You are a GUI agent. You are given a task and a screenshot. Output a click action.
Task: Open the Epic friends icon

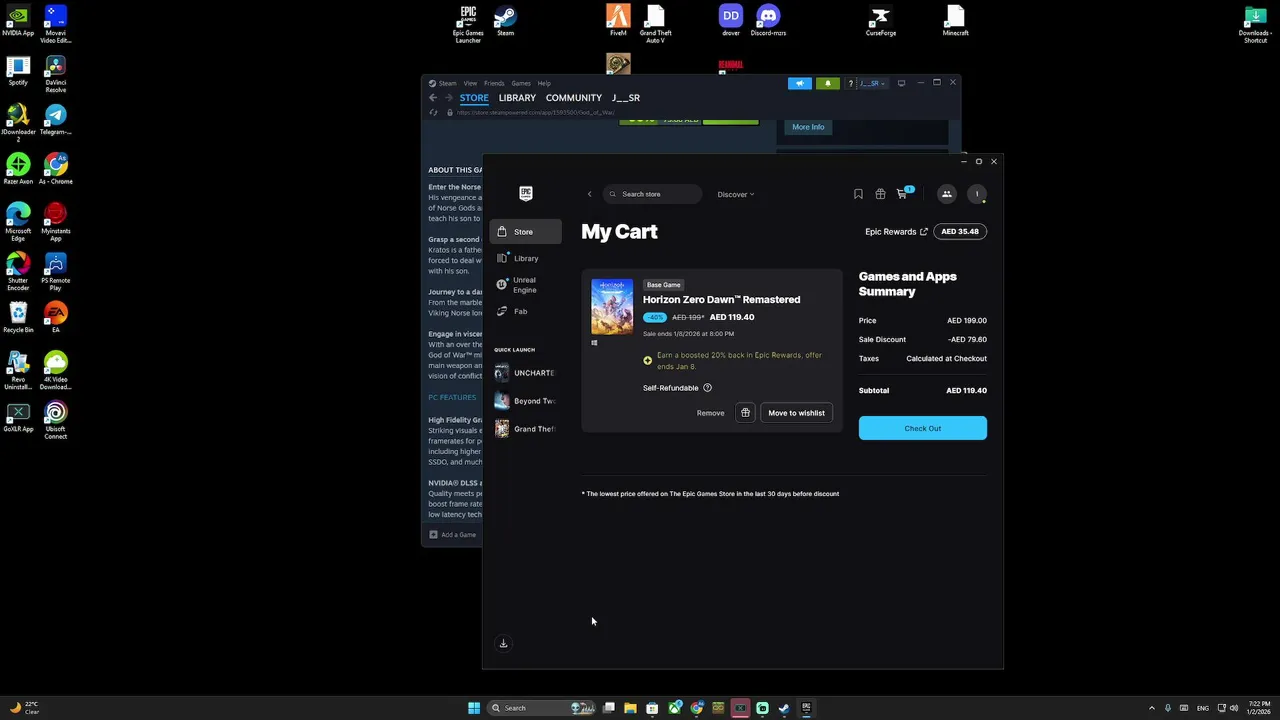tap(946, 194)
